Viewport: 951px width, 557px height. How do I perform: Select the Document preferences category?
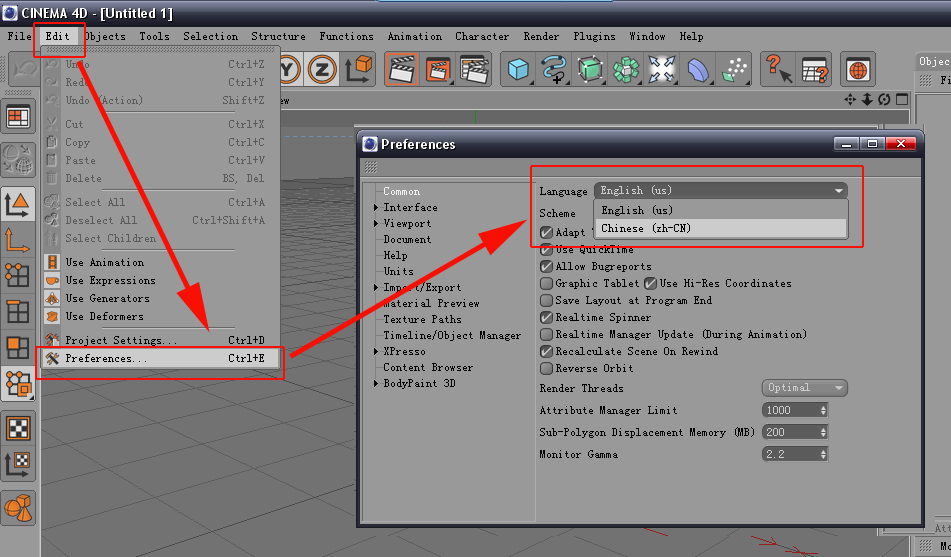(407, 239)
